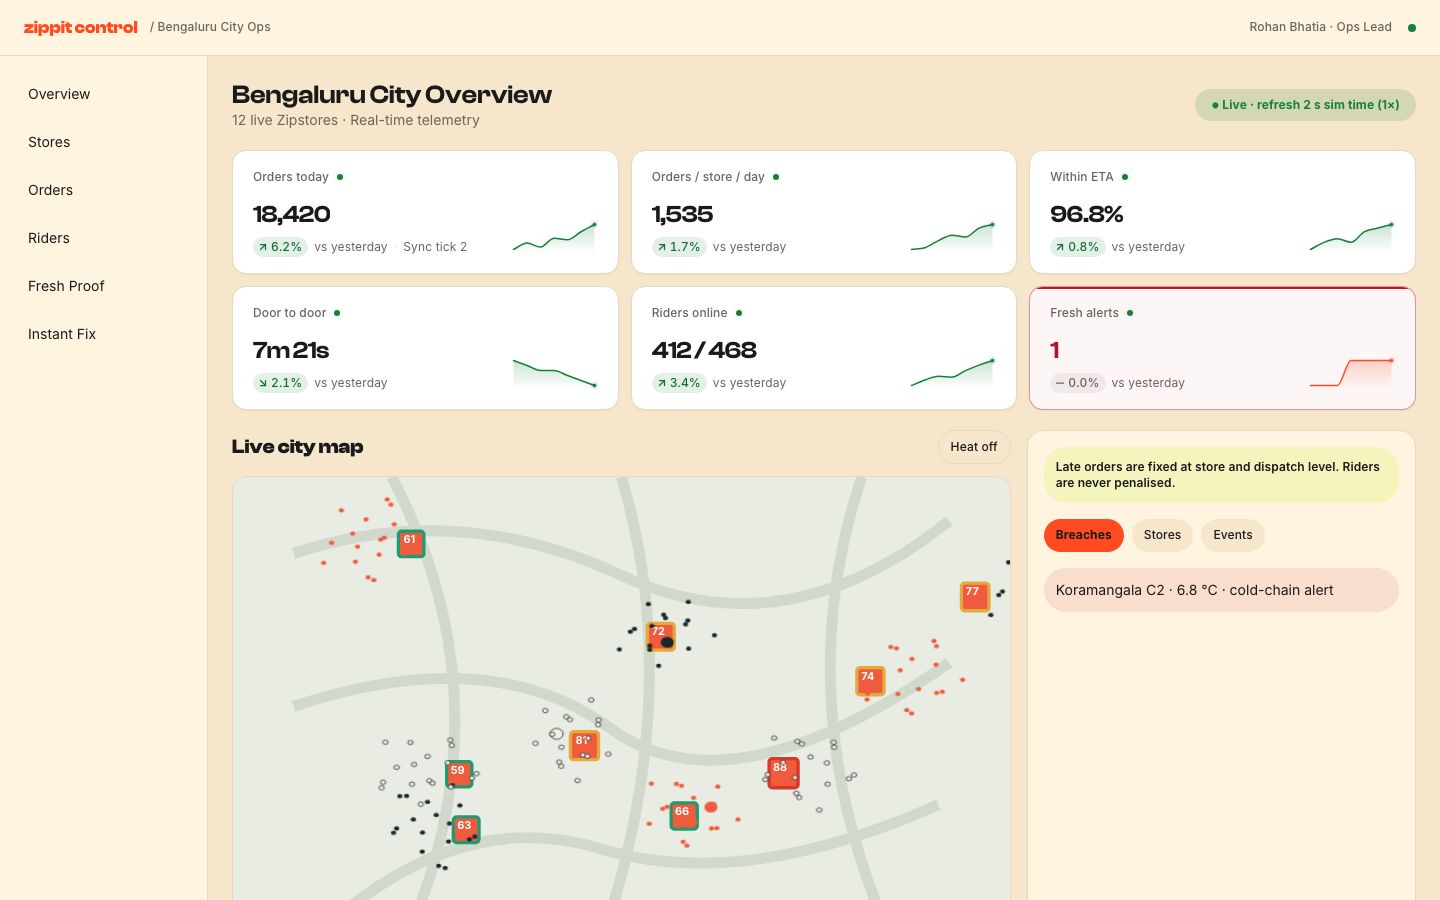The width and height of the screenshot is (1440, 900).
Task: Open the red store marker 88
Action: pyautogui.click(x=783, y=773)
